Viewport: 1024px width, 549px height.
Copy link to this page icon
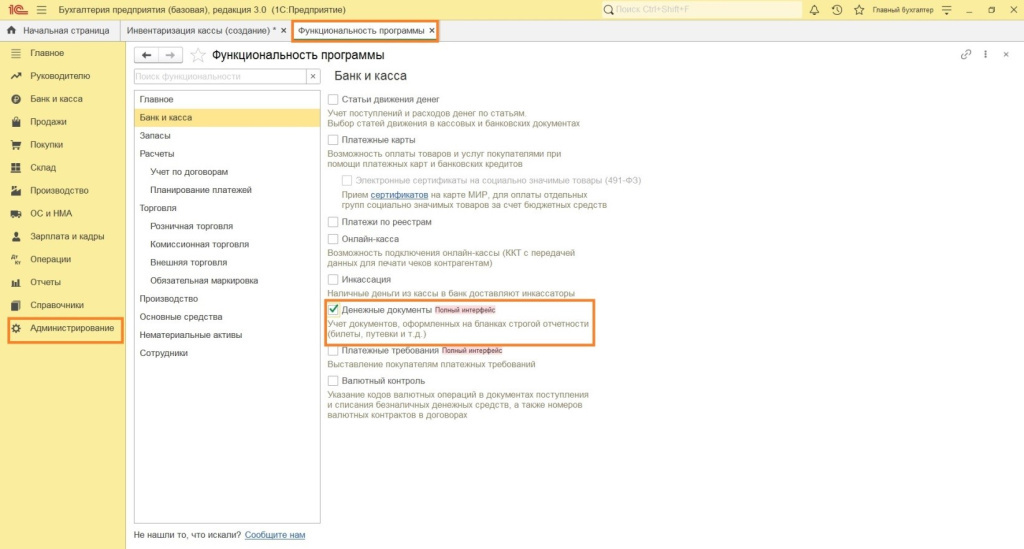tap(966, 55)
